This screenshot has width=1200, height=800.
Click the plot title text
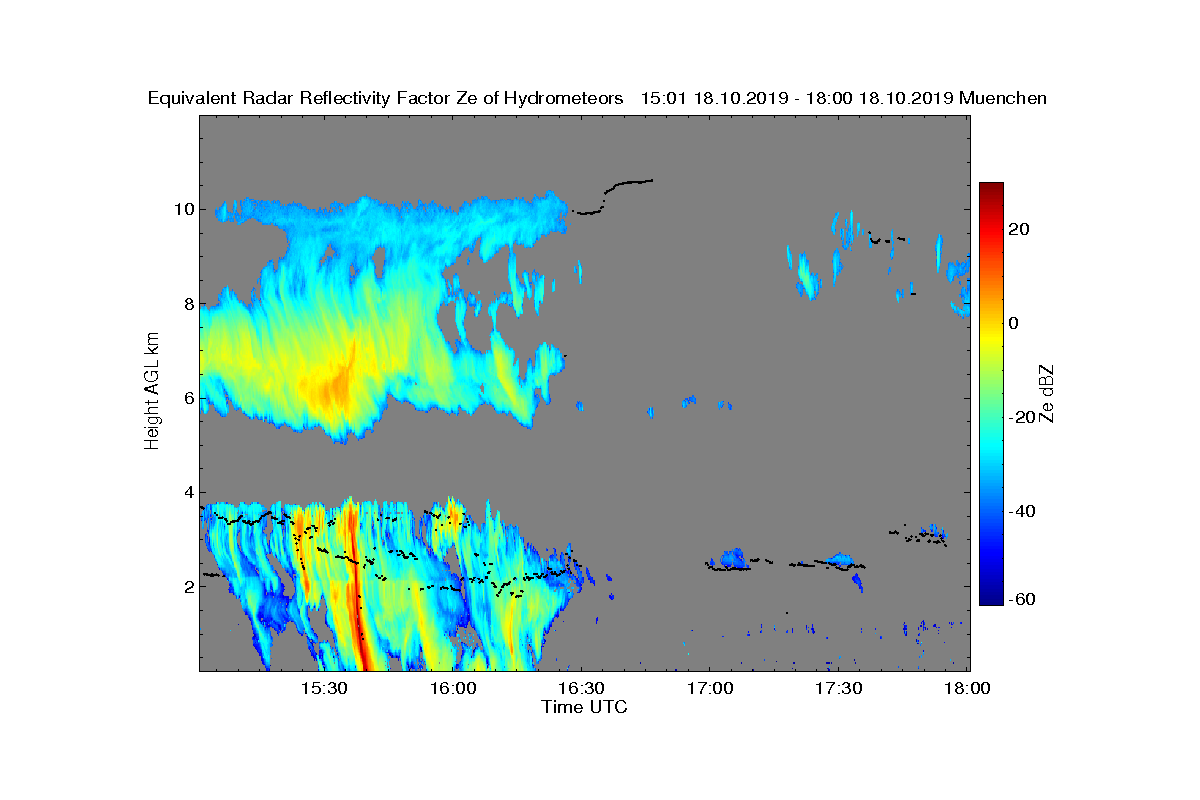click(x=597, y=98)
